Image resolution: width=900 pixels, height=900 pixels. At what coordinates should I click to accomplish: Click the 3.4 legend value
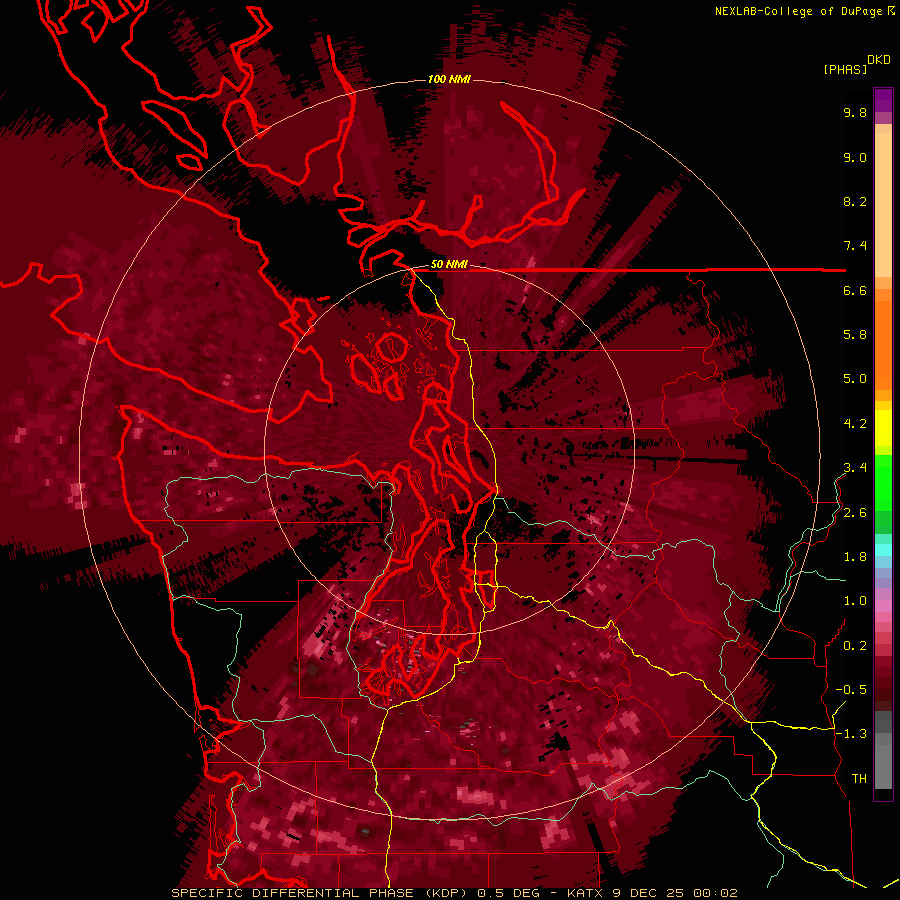click(855, 467)
